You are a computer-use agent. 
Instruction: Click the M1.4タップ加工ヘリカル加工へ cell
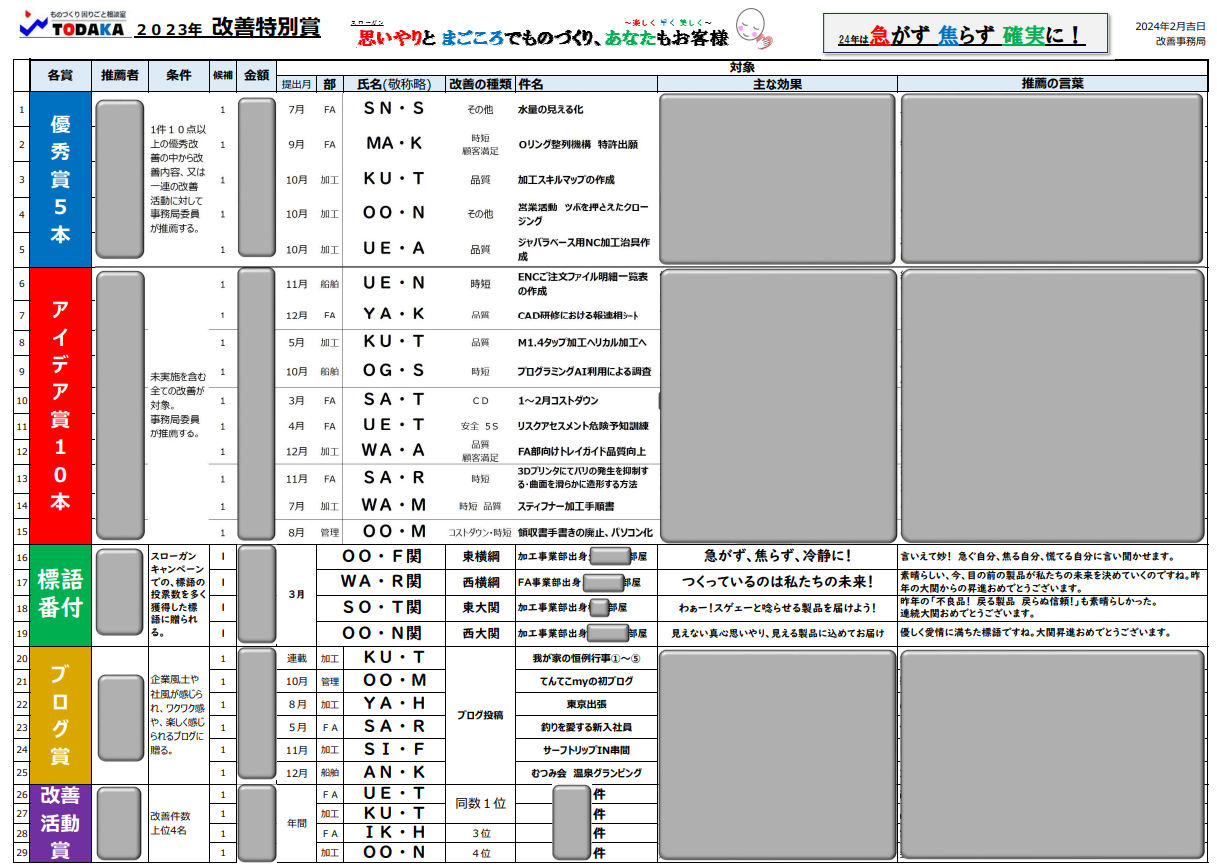point(582,342)
